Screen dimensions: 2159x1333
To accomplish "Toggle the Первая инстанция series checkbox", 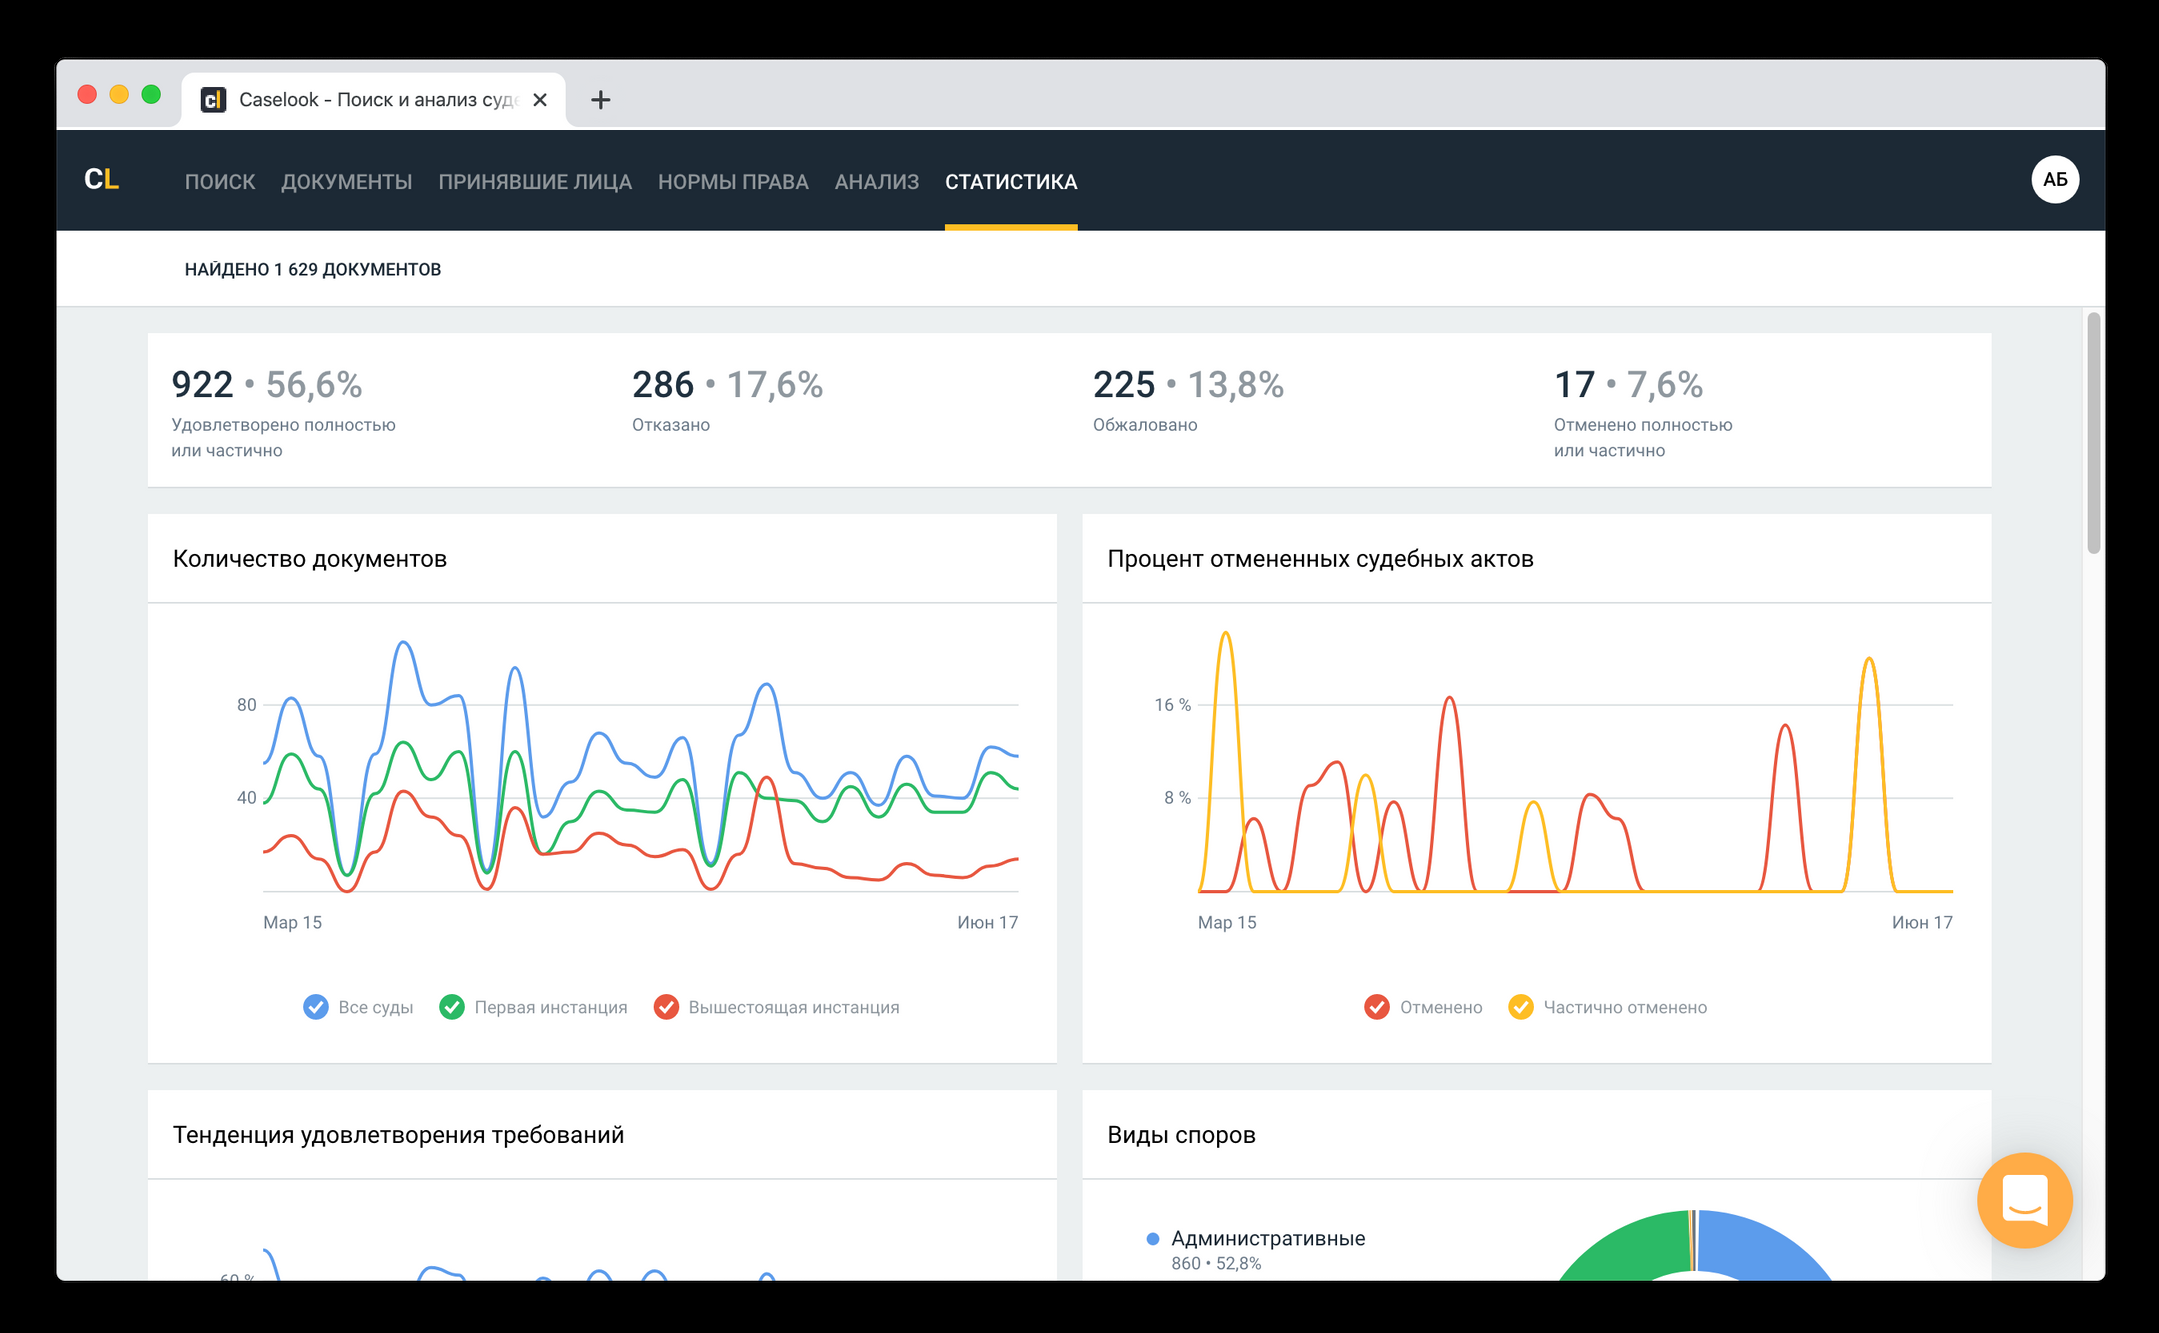I will [452, 1007].
